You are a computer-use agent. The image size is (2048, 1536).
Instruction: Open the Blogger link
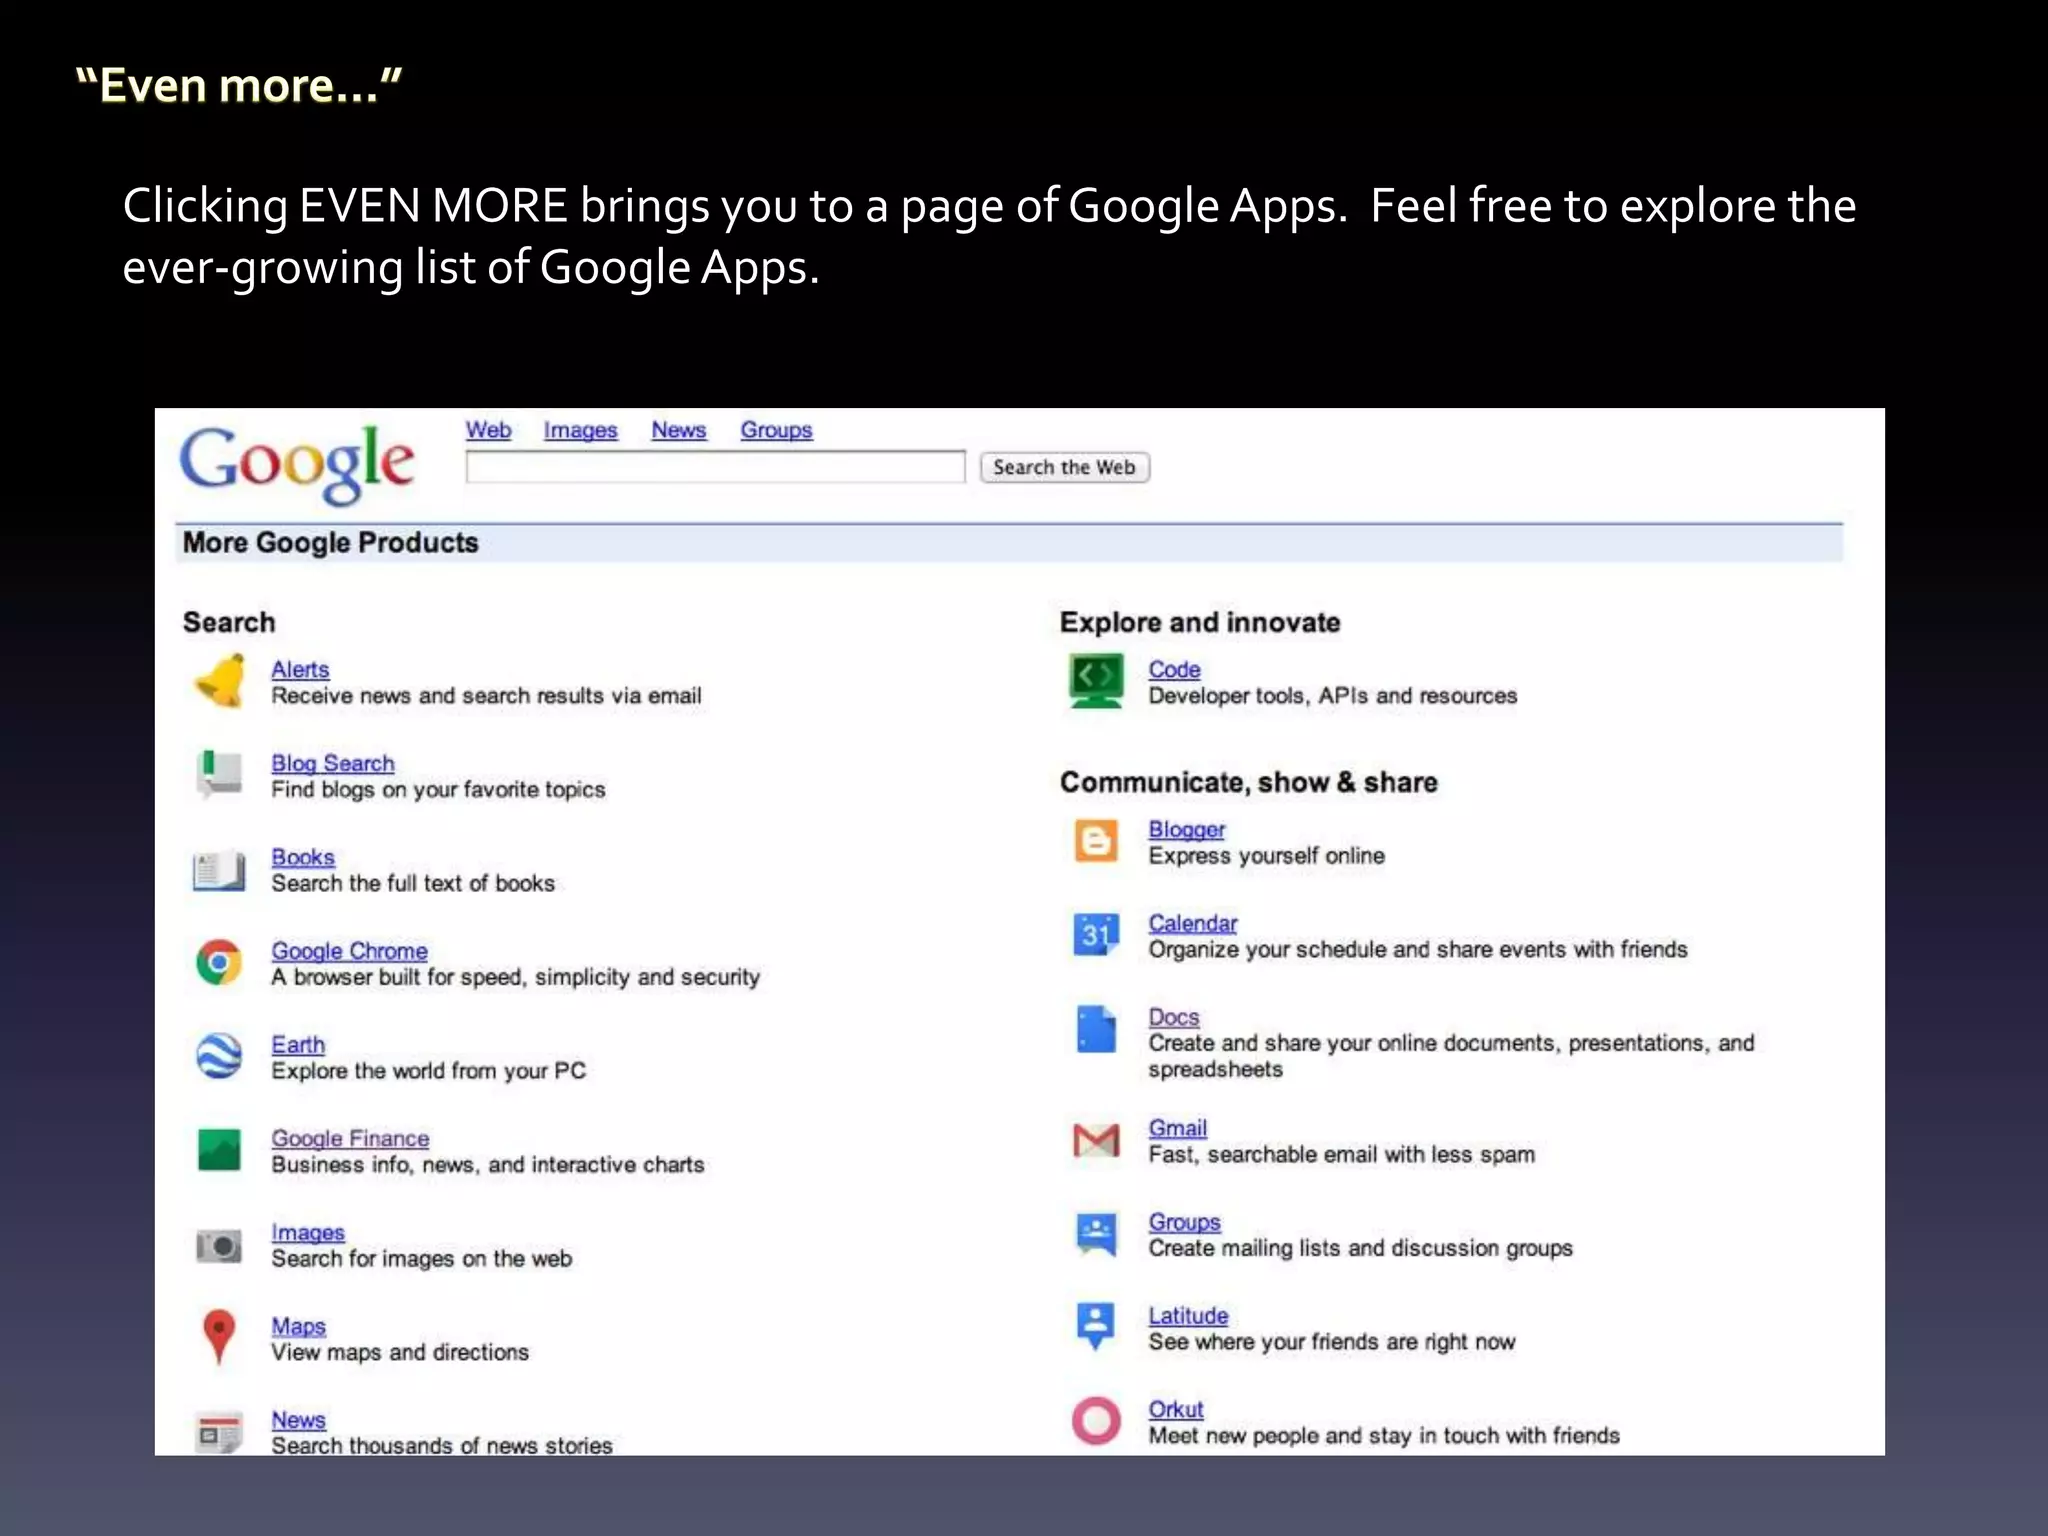1186,829
